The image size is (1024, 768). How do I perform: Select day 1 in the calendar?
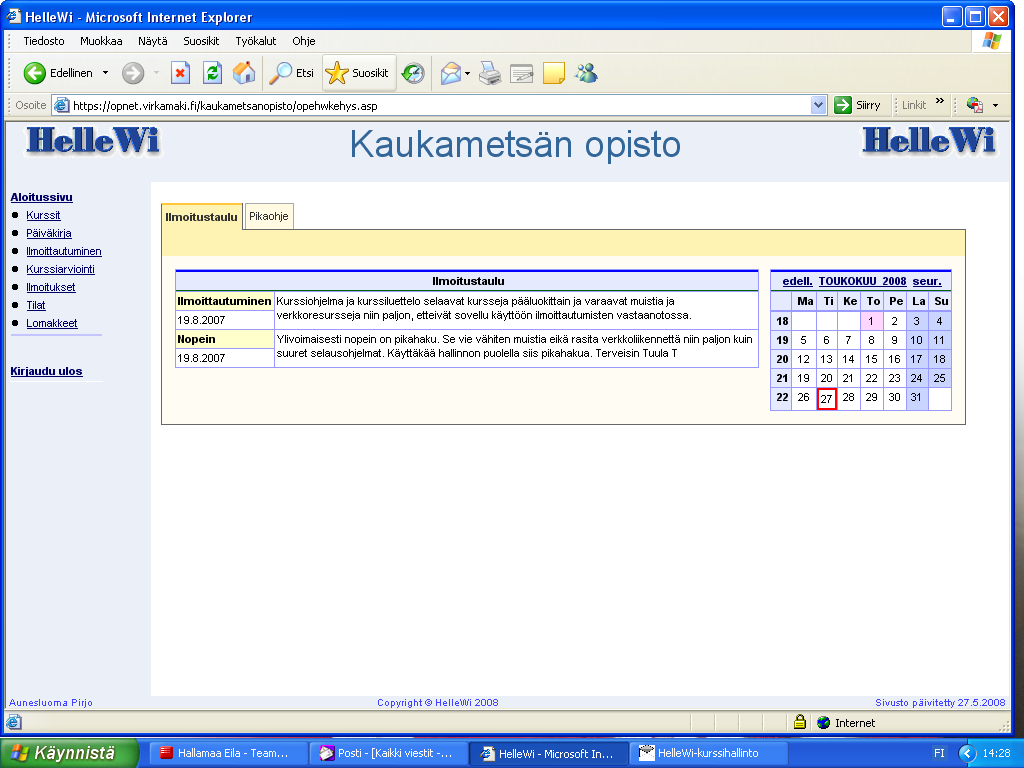871,321
